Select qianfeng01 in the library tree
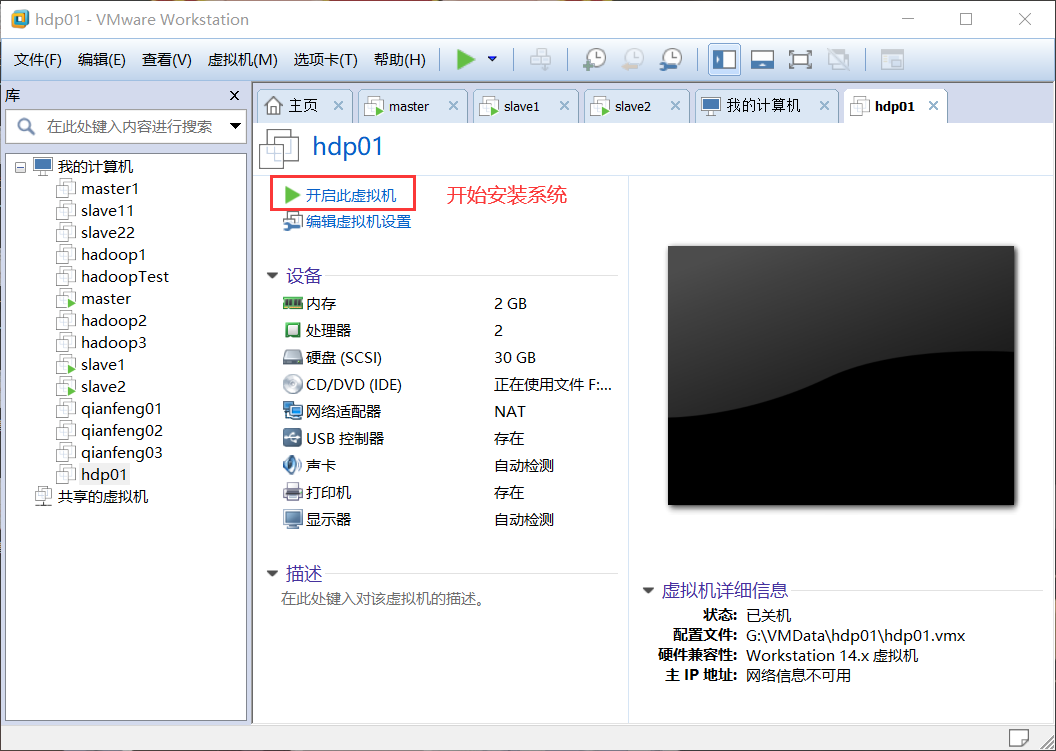 coord(121,409)
